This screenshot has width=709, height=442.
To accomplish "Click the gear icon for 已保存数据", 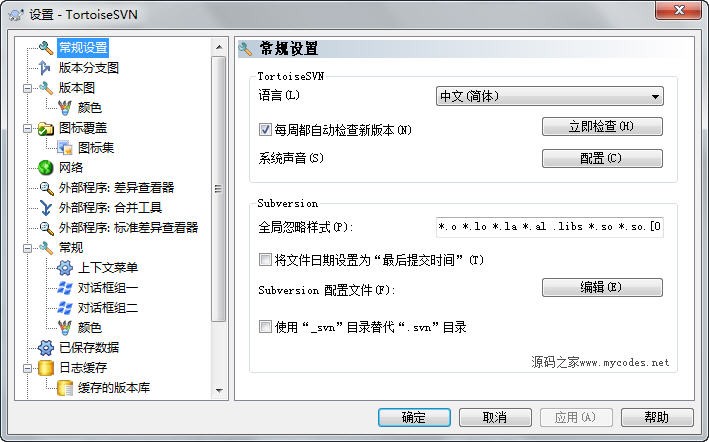I will [46, 348].
